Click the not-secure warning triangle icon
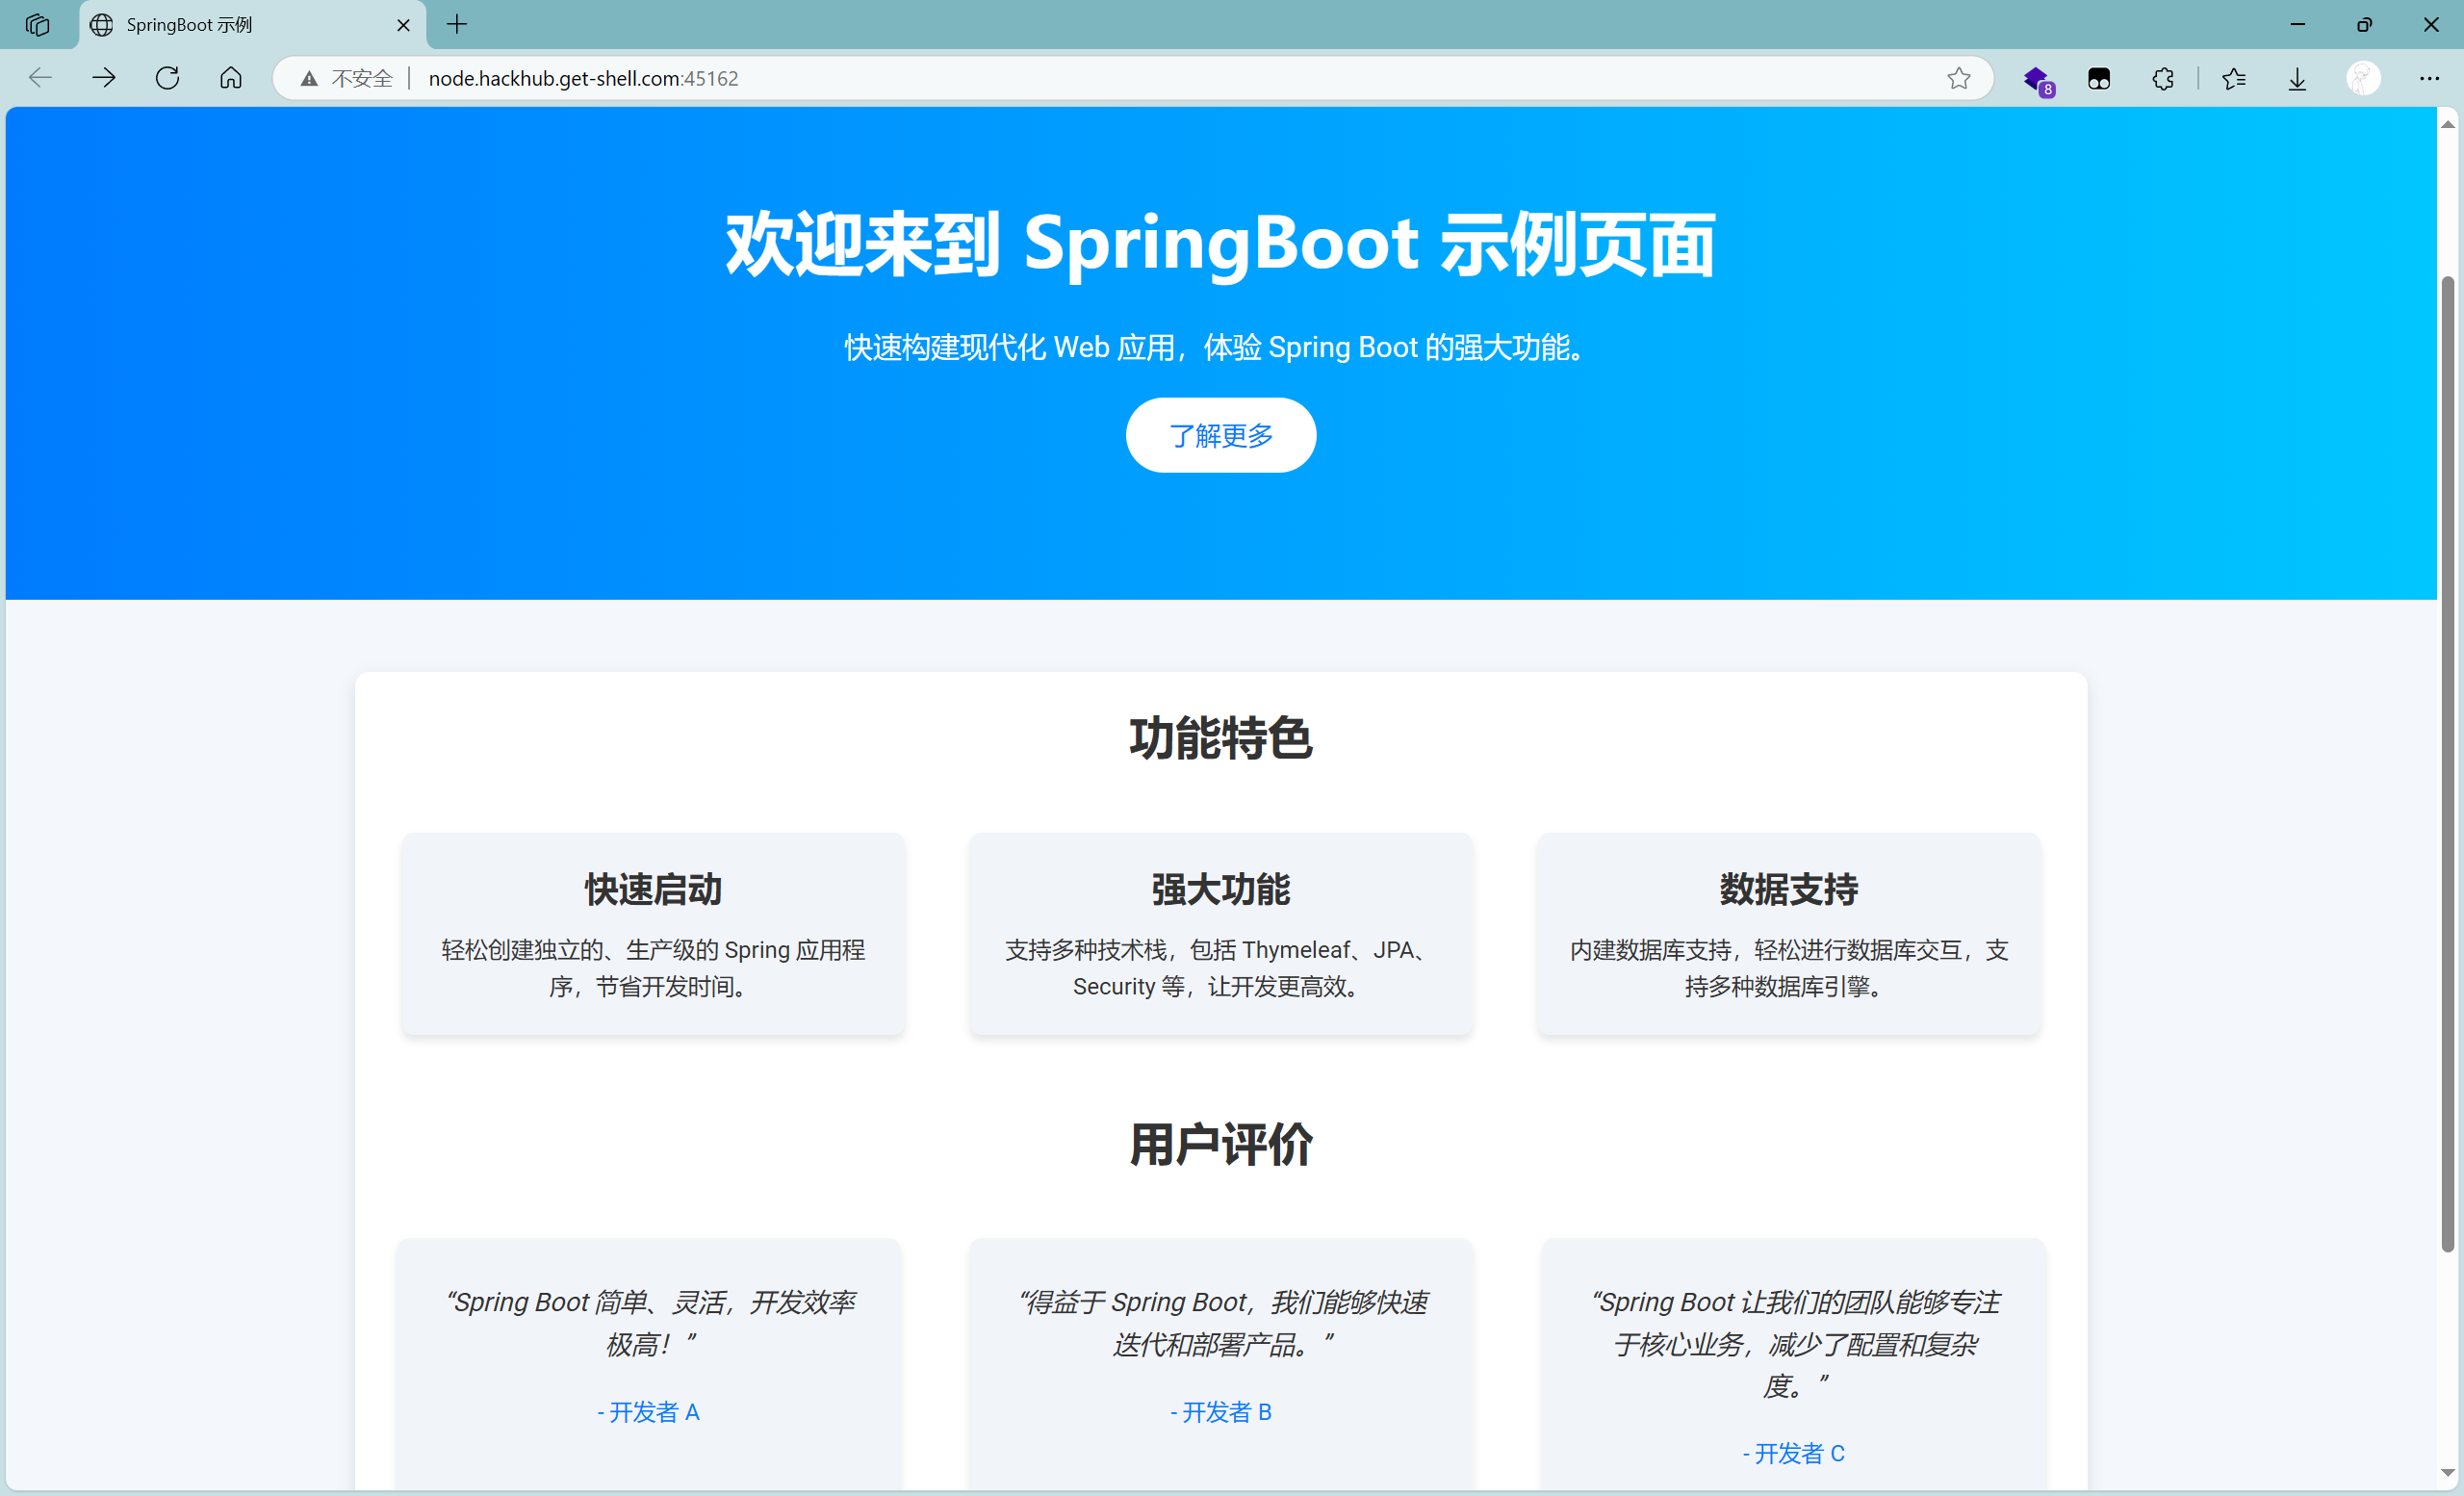 click(x=309, y=79)
